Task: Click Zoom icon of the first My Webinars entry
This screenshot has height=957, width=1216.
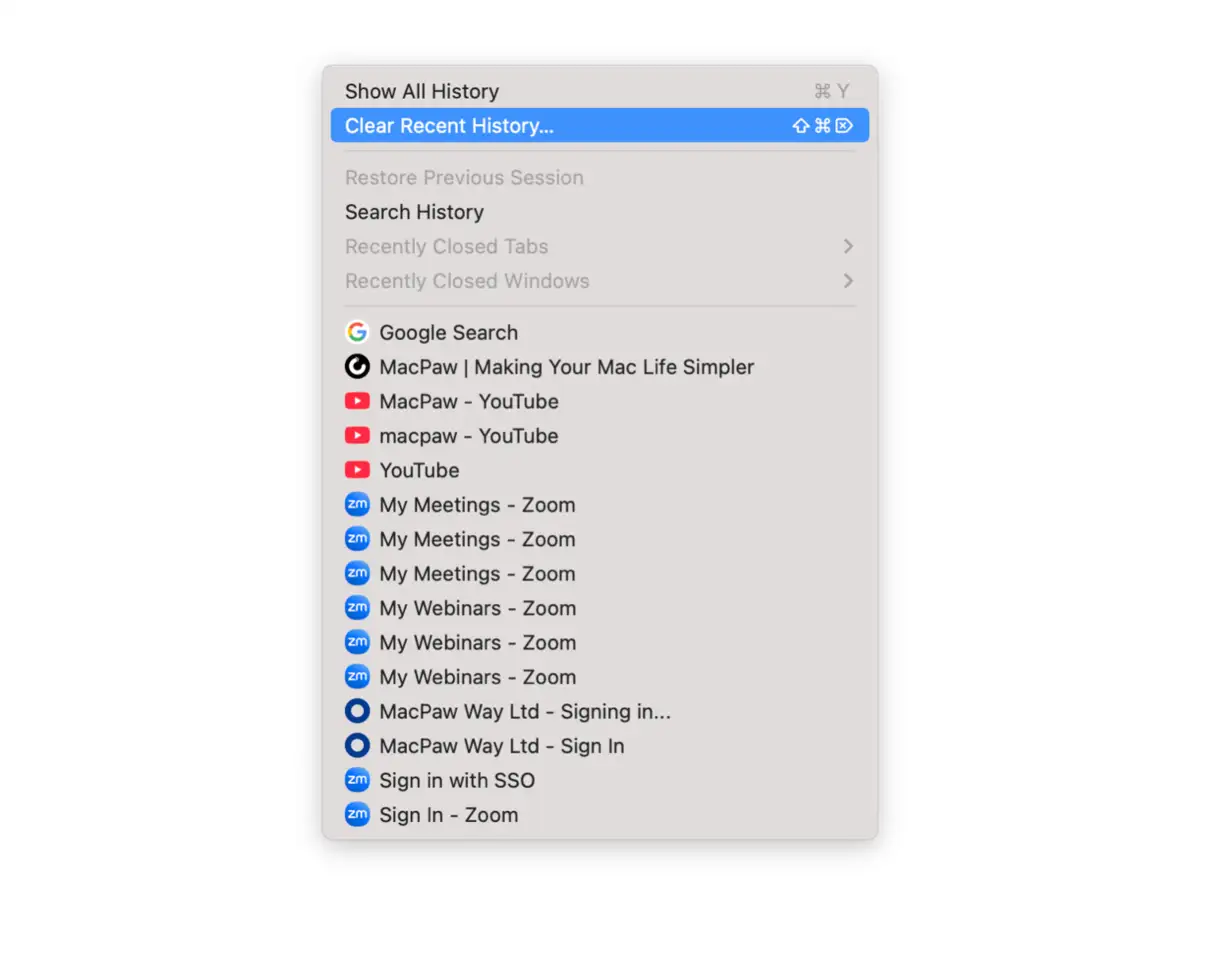Action: tap(357, 608)
